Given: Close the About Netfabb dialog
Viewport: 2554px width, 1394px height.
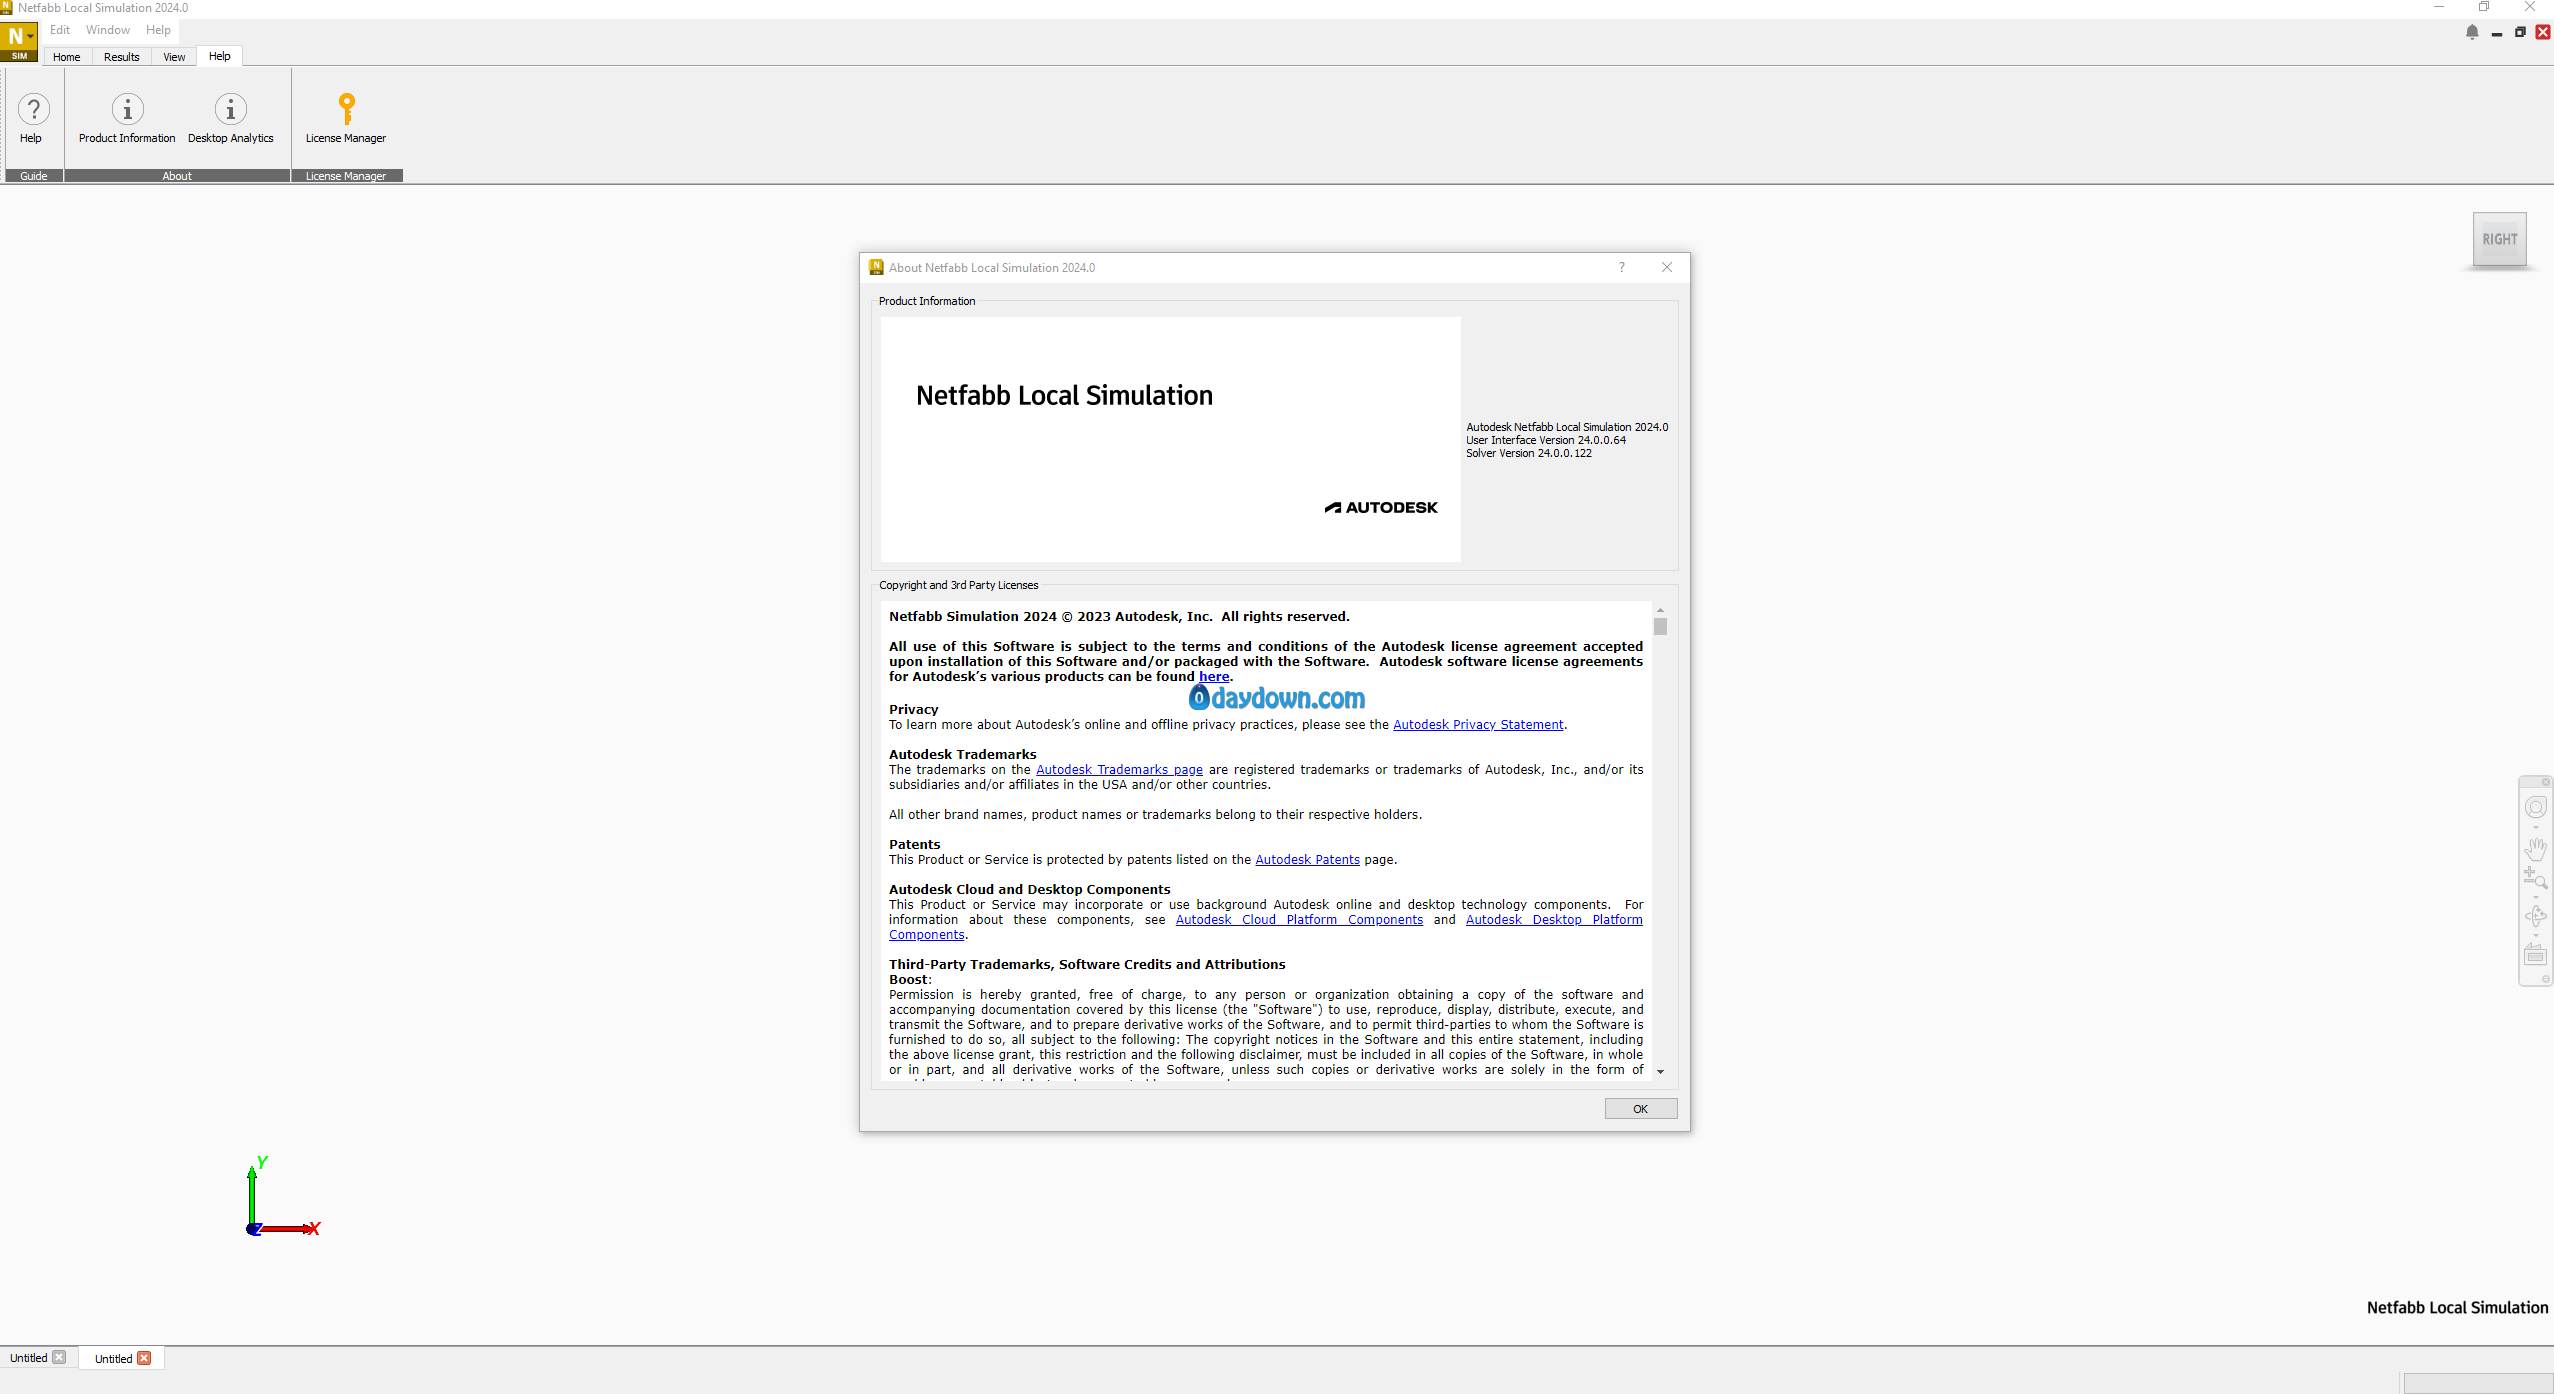Looking at the screenshot, I should tap(1667, 267).
